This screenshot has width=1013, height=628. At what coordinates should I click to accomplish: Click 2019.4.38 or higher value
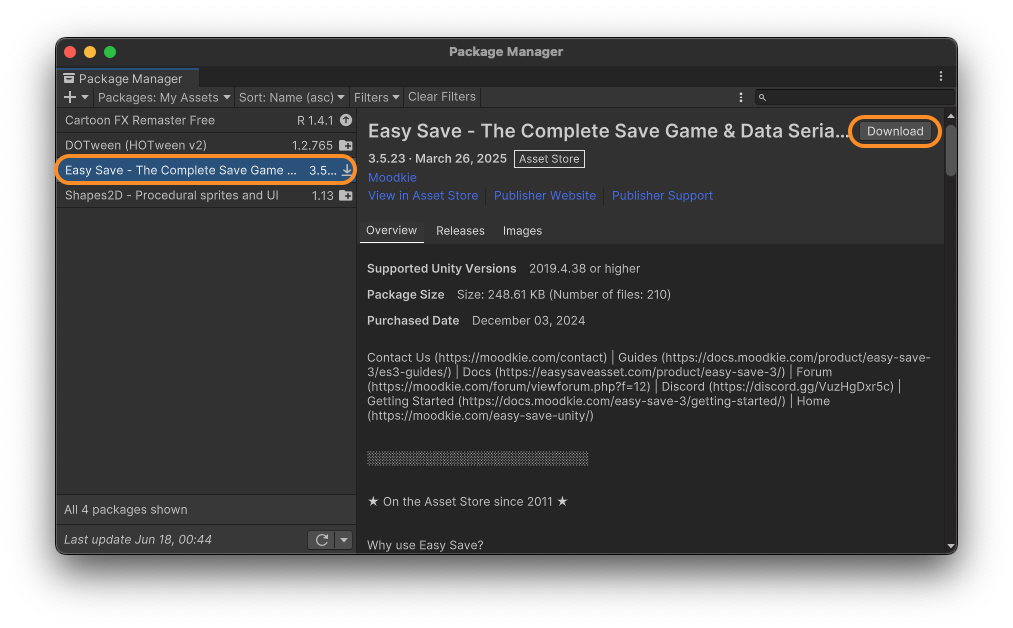click(x=585, y=269)
